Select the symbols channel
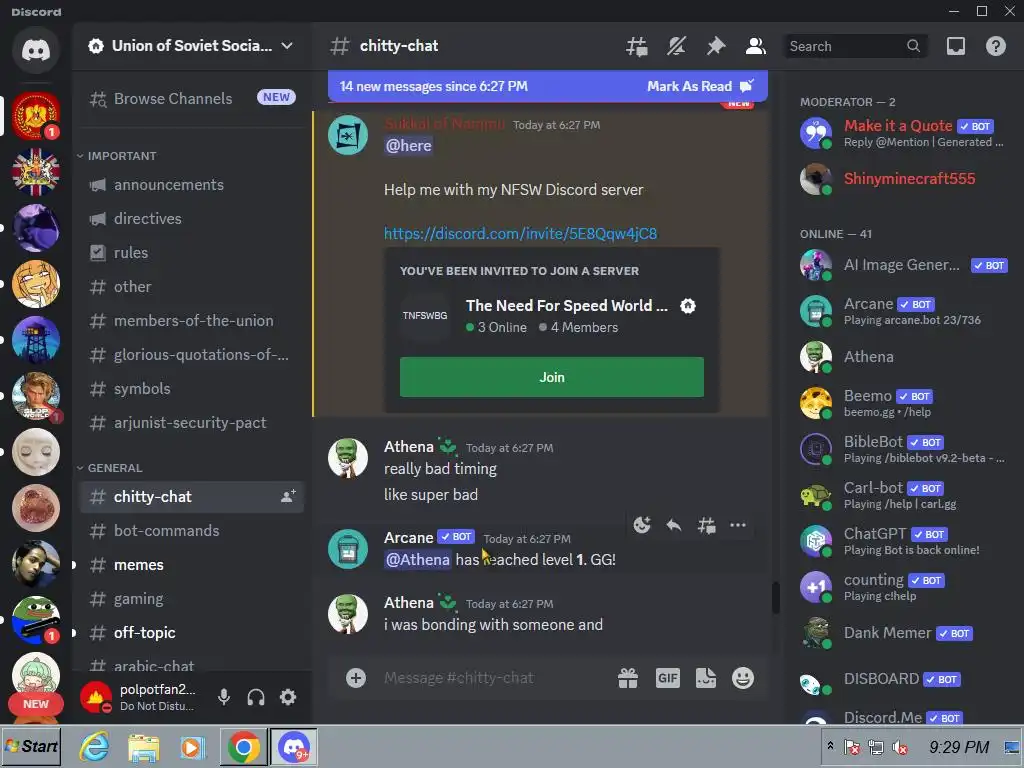This screenshot has height=768, width=1024. [191, 389]
